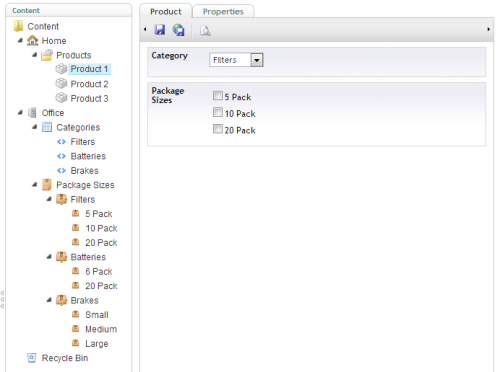Click the toolbar right scroll arrow

tap(488, 29)
